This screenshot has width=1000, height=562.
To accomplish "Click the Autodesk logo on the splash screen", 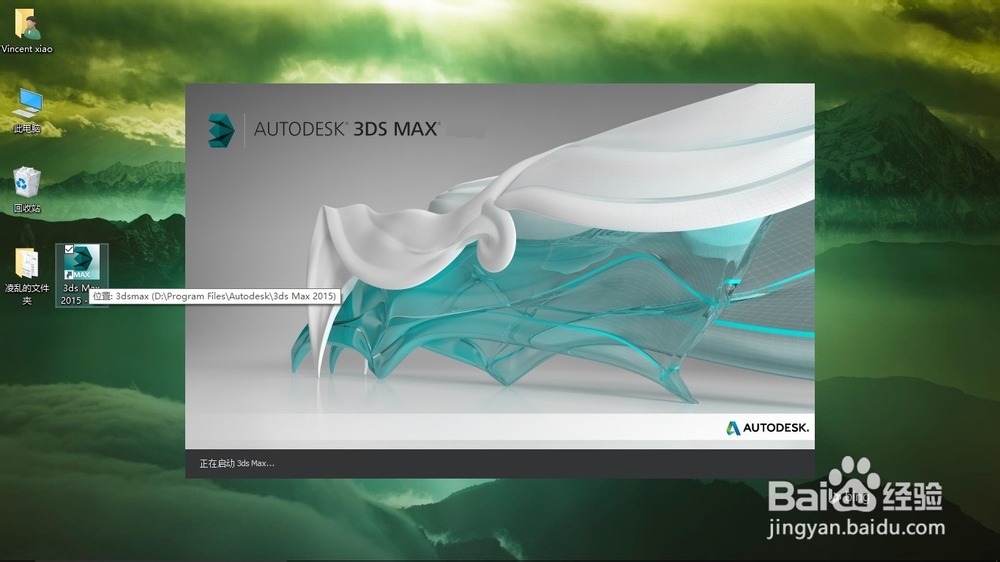I will (767, 427).
